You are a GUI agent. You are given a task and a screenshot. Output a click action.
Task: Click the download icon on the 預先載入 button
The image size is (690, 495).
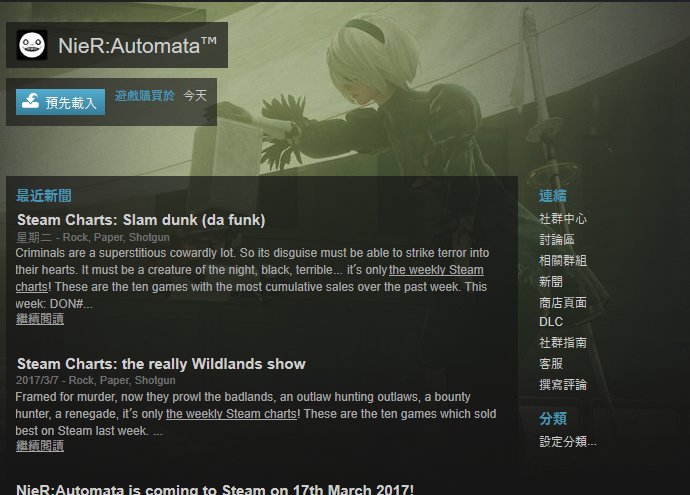click(31, 101)
